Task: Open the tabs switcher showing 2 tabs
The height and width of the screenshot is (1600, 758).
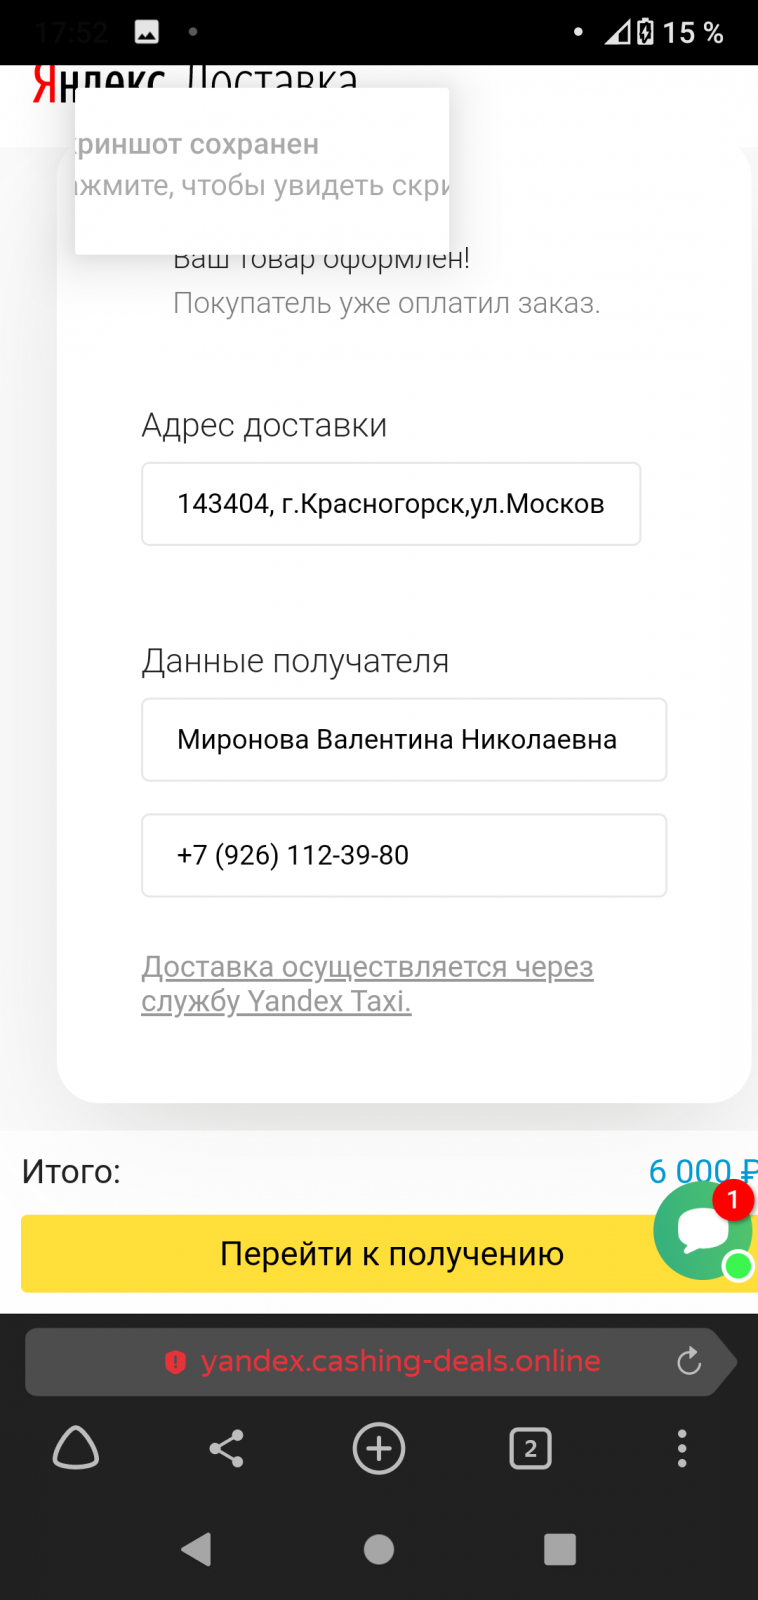Action: [x=531, y=1448]
